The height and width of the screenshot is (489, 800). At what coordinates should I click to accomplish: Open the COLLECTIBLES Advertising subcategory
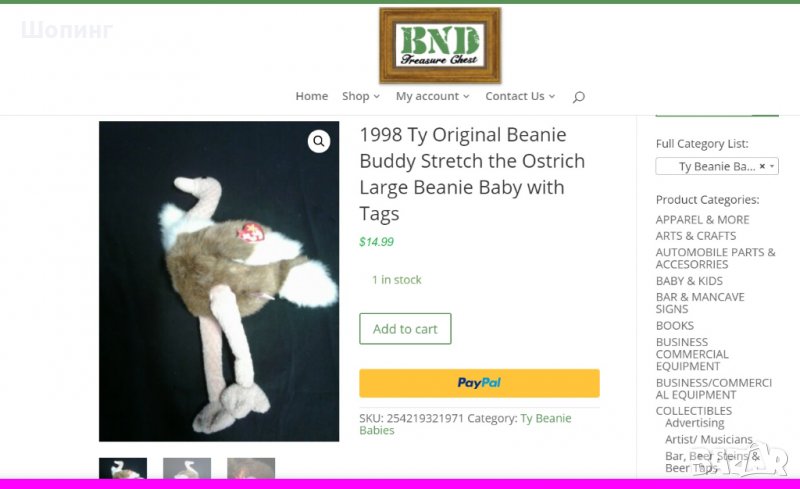[694, 423]
